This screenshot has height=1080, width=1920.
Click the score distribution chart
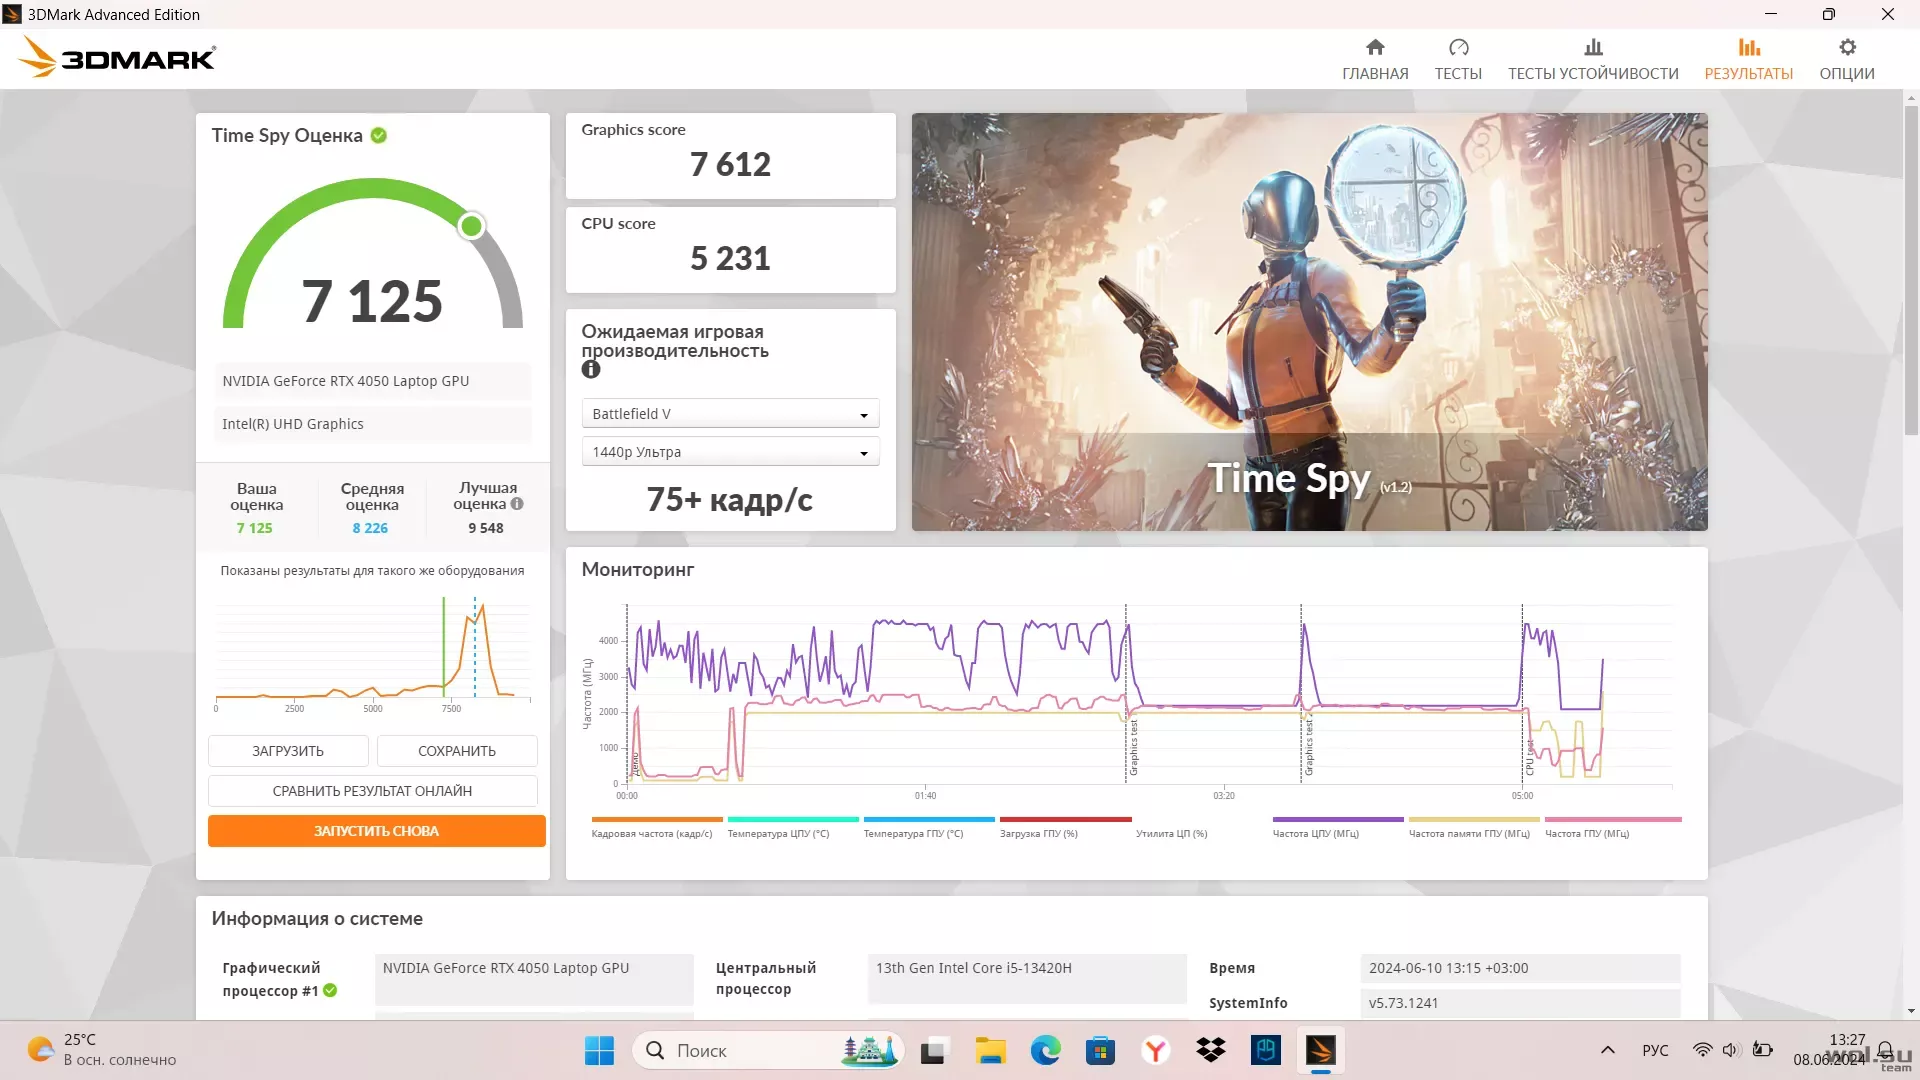coord(372,653)
